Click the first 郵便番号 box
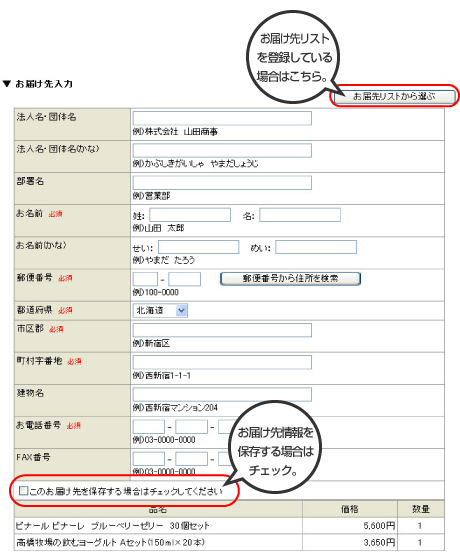This screenshot has width=460, height=555. [145, 279]
